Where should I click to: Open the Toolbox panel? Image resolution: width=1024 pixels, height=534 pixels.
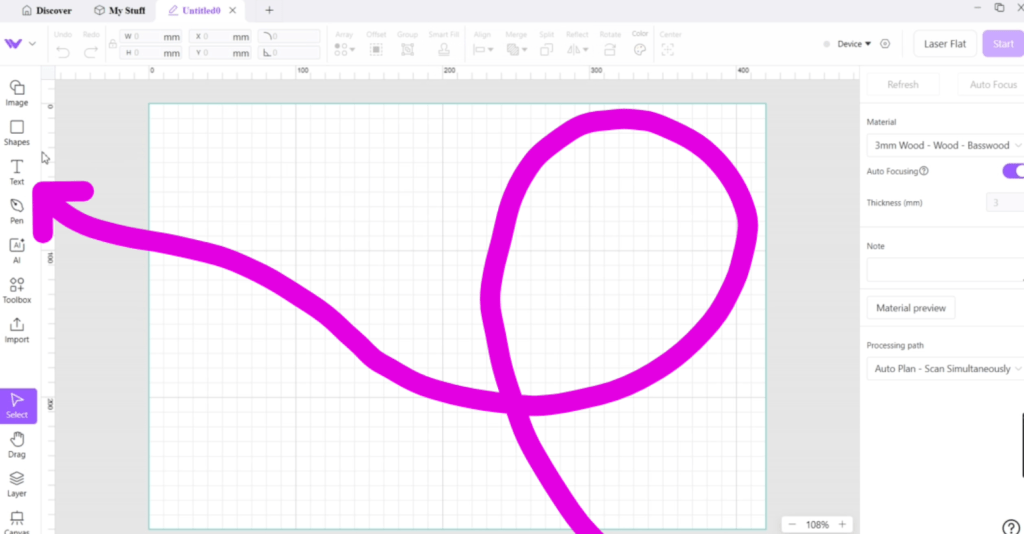point(17,290)
